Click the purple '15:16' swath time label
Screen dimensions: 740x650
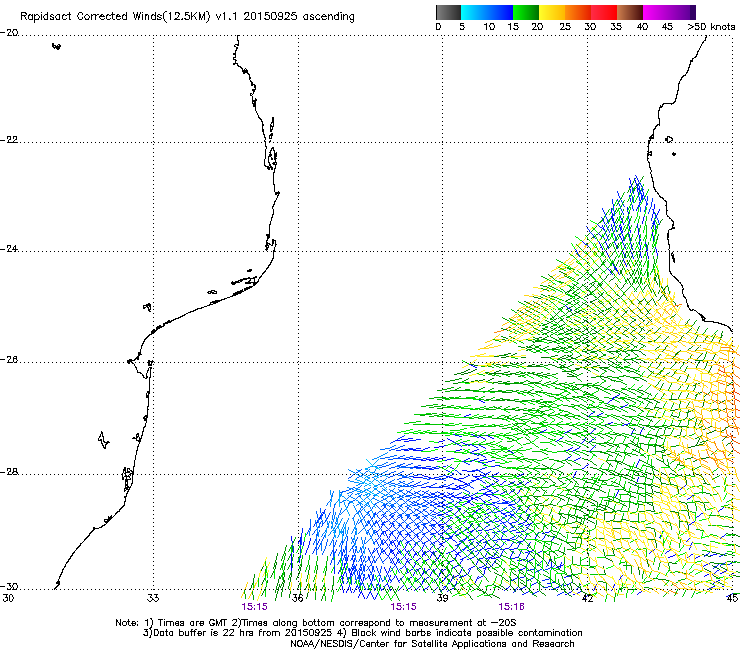[x=511, y=607]
